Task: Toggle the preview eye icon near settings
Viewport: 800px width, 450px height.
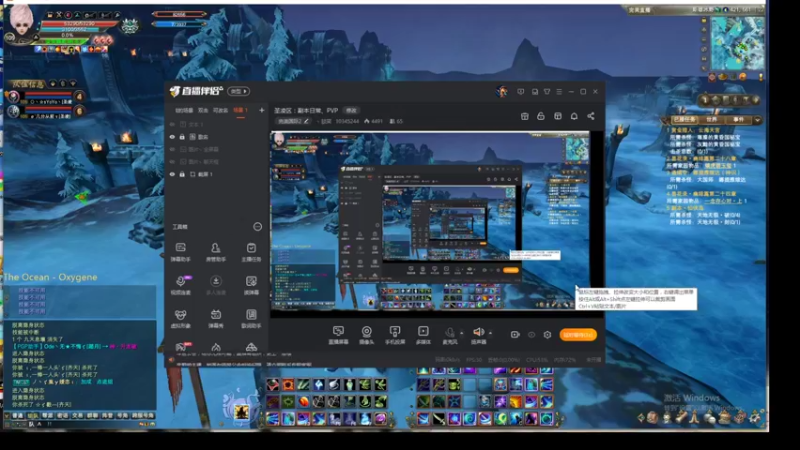Action: (x=532, y=335)
